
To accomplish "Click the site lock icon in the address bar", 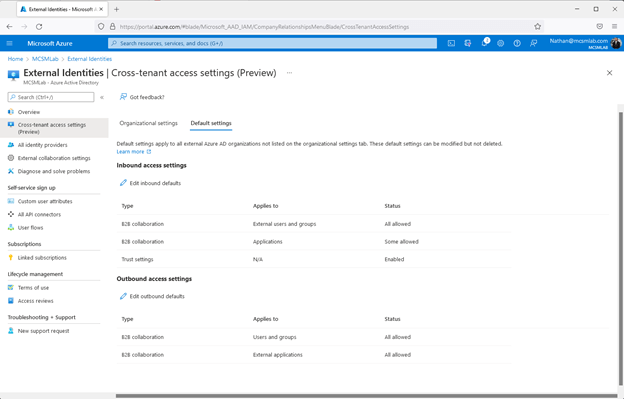I will (113, 27).
